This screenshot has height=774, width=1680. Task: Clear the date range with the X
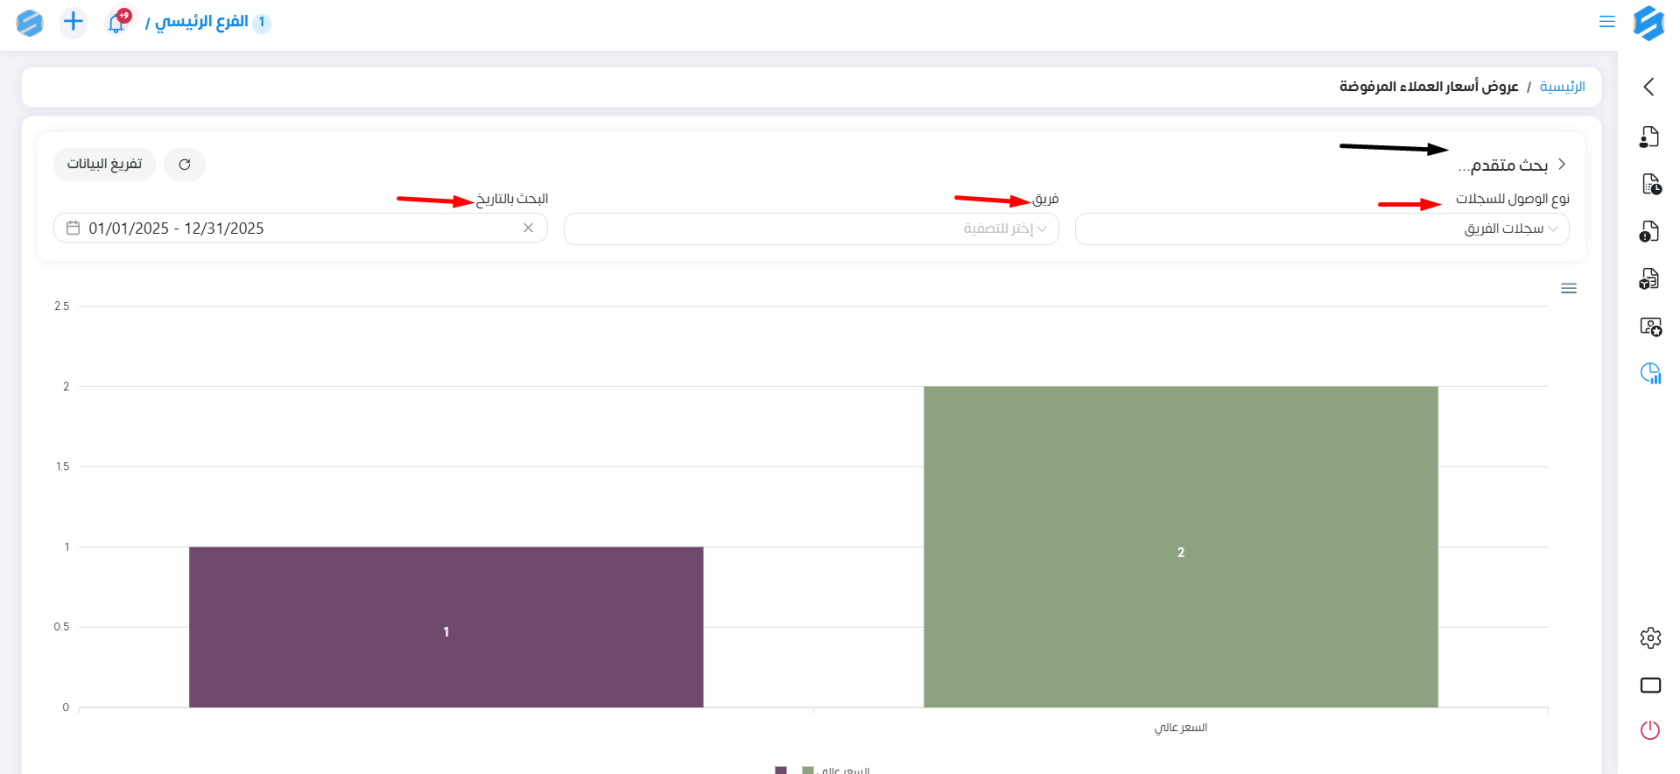coord(528,228)
